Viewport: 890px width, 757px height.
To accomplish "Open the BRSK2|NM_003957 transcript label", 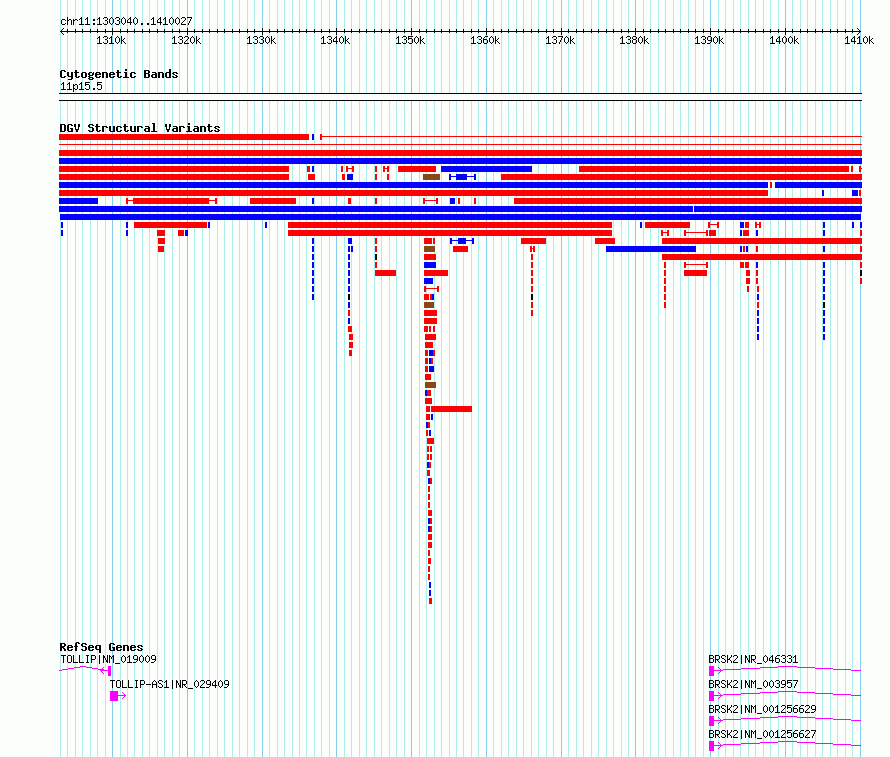I will pyautogui.click(x=753, y=684).
